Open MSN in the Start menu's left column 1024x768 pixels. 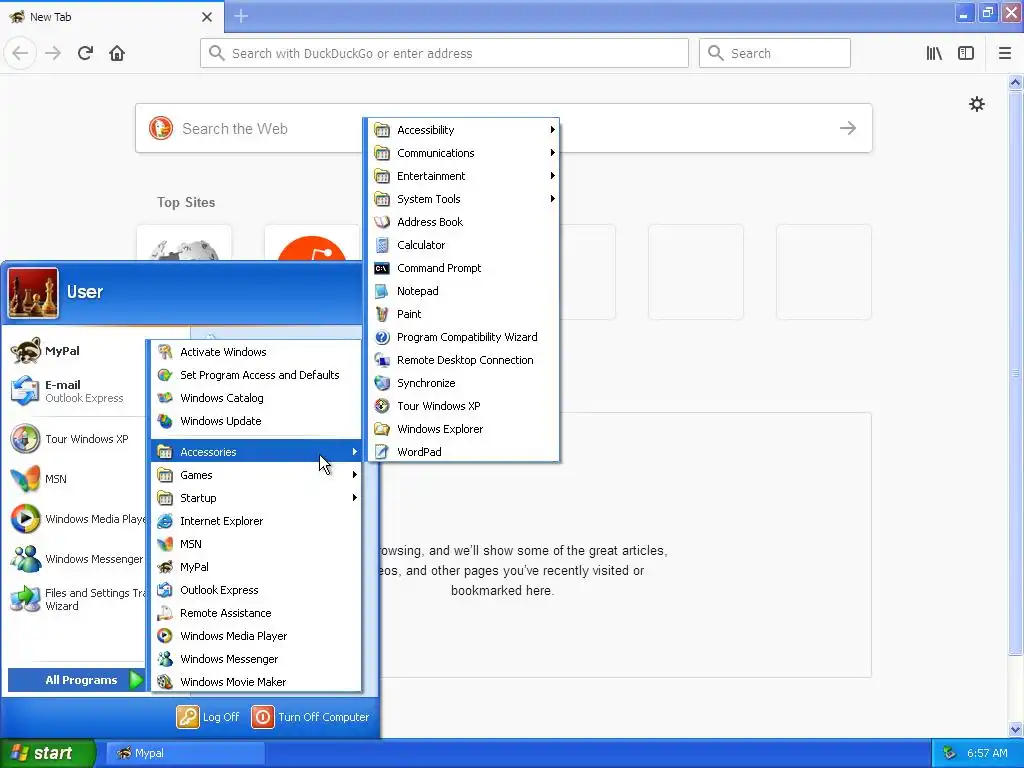tap(76, 479)
